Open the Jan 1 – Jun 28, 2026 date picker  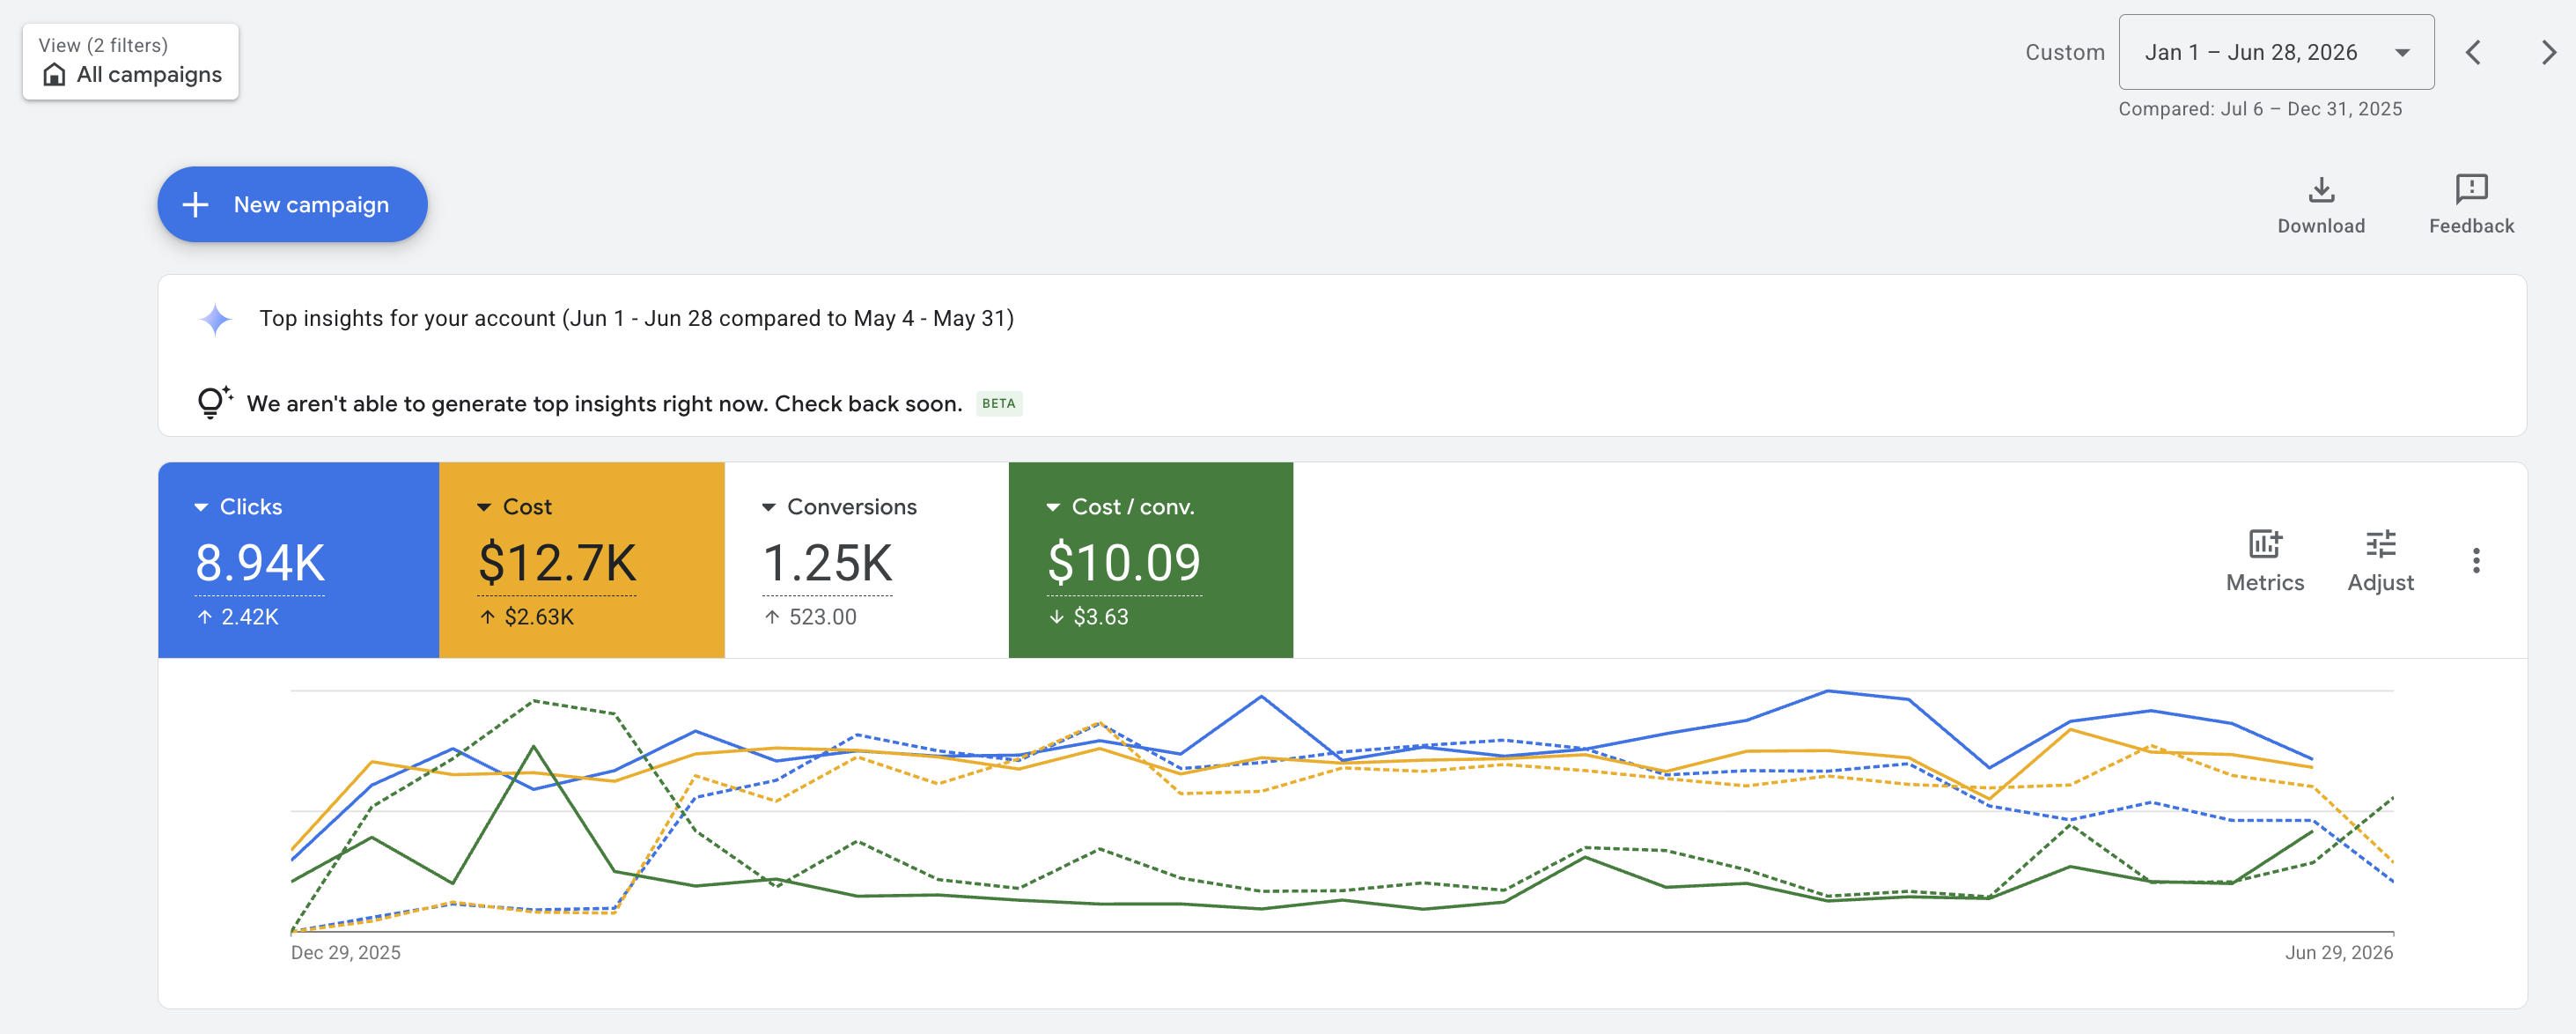[x=2276, y=52]
